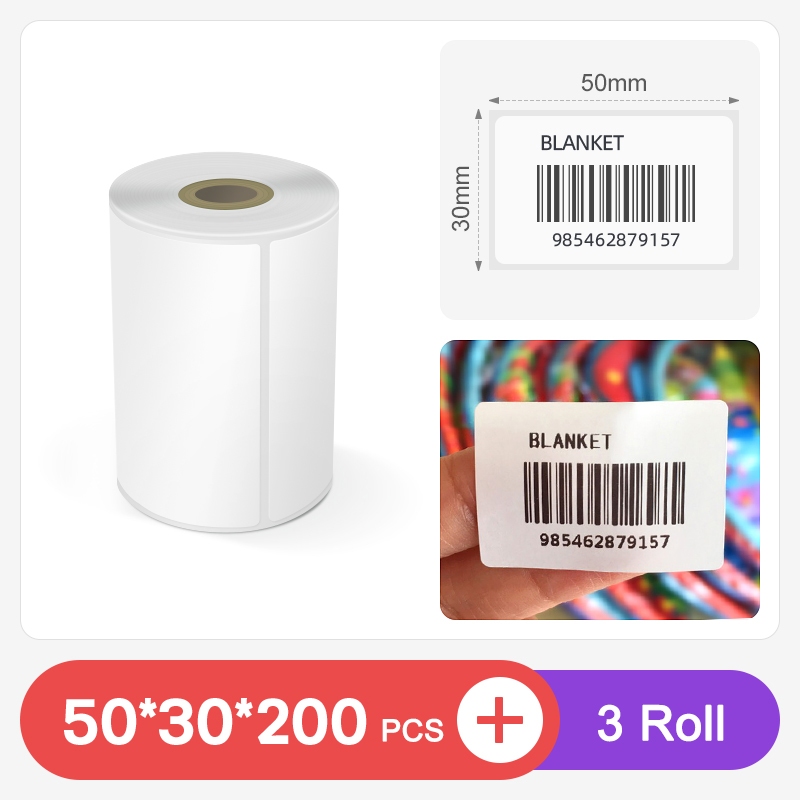
Task: Click the 30mm height dimension label
Action: [461, 198]
